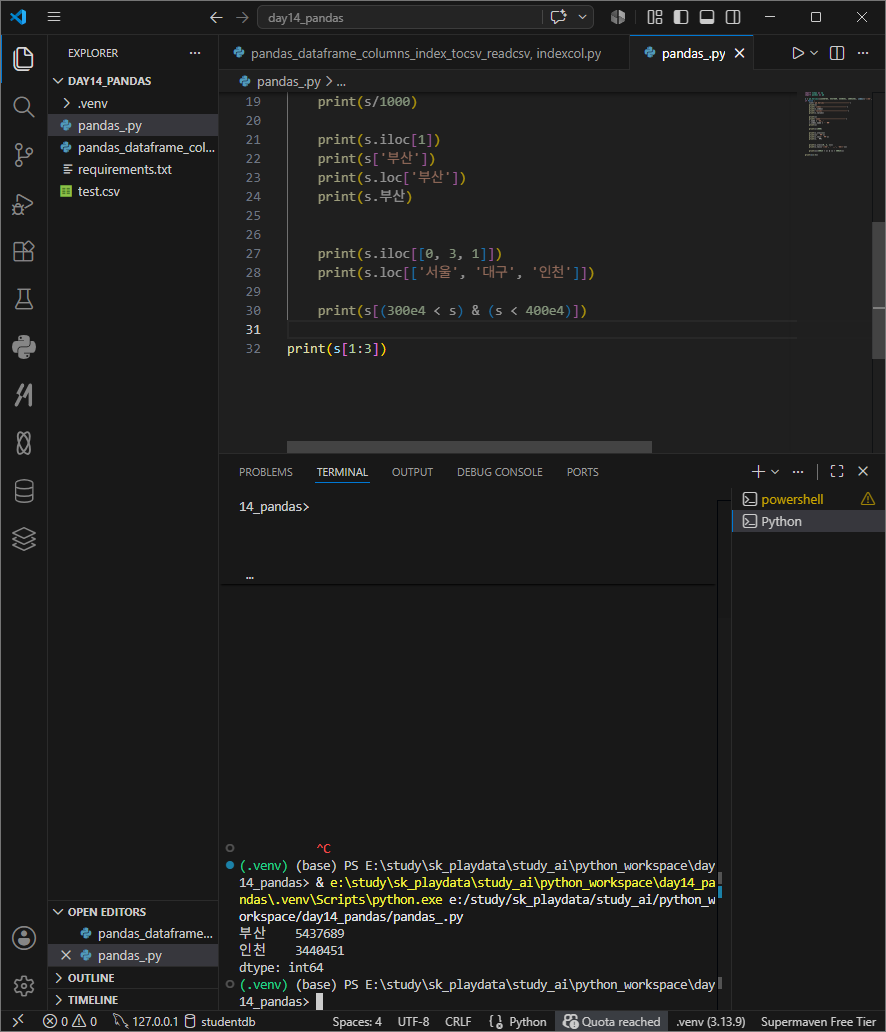The height and width of the screenshot is (1032, 886).
Task: Open the stacked layers icon in activity bar
Action: [24, 539]
